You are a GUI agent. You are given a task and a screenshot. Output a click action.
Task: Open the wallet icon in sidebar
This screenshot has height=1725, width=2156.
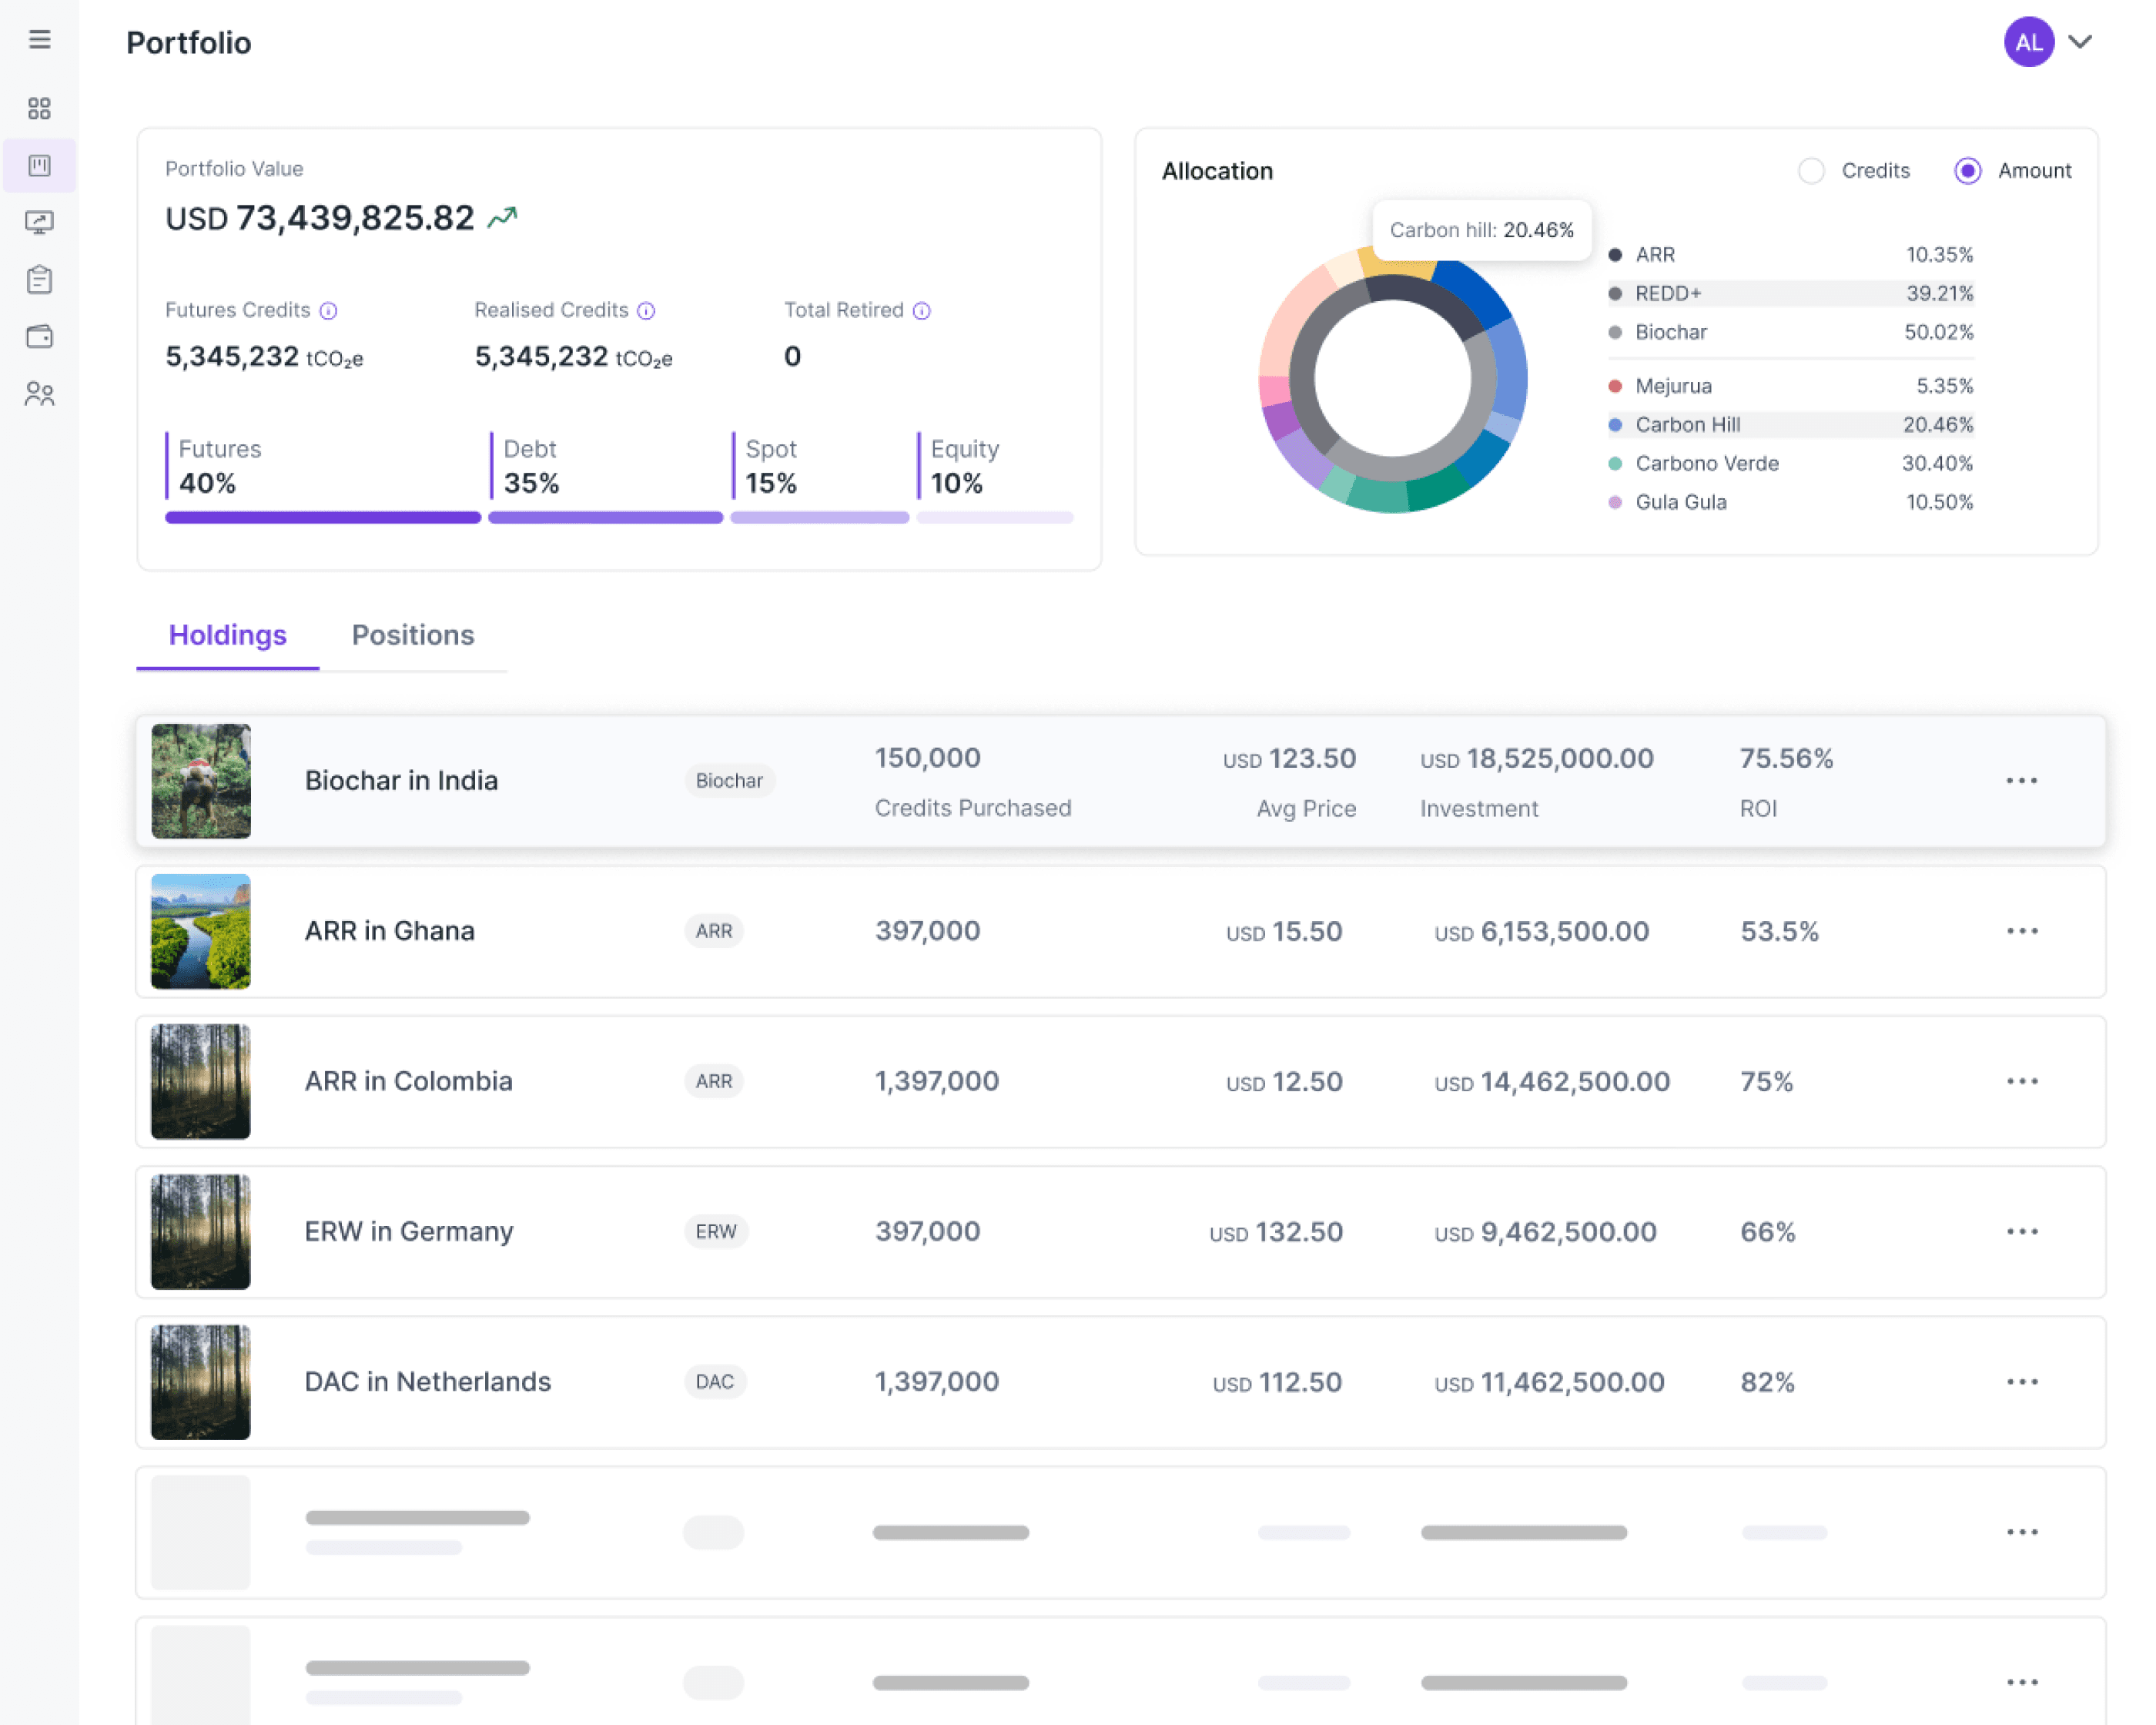[39, 336]
